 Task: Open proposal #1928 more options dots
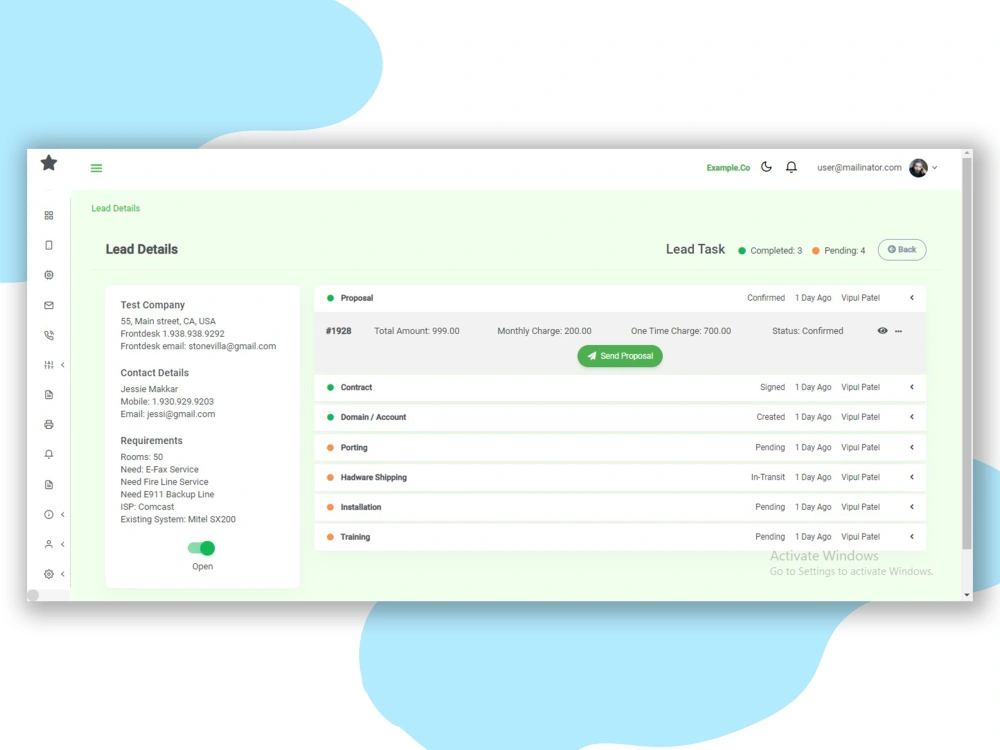899,332
